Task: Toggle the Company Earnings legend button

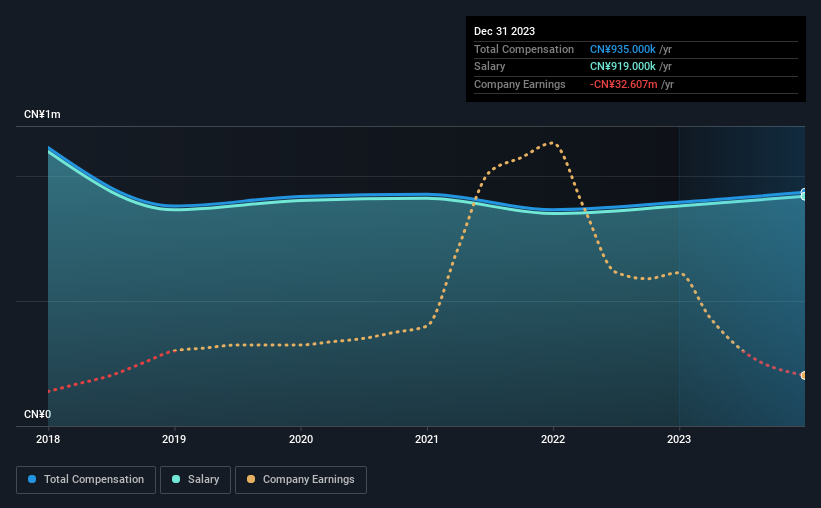Action: pos(301,480)
